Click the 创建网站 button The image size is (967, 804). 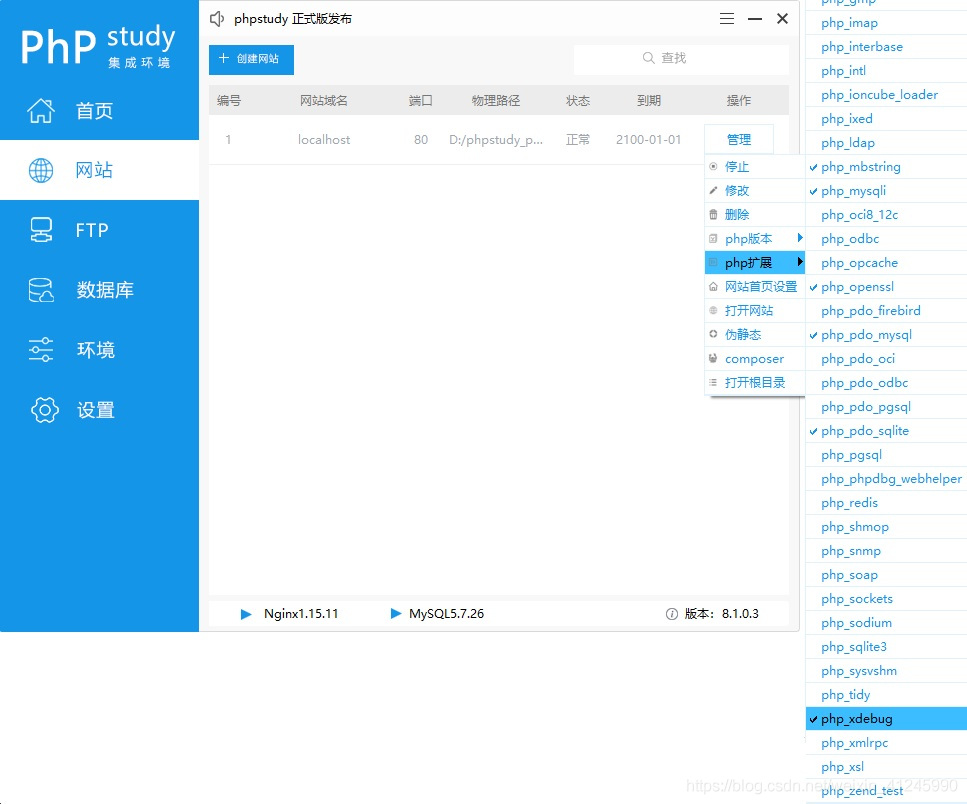pyautogui.click(x=251, y=60)
